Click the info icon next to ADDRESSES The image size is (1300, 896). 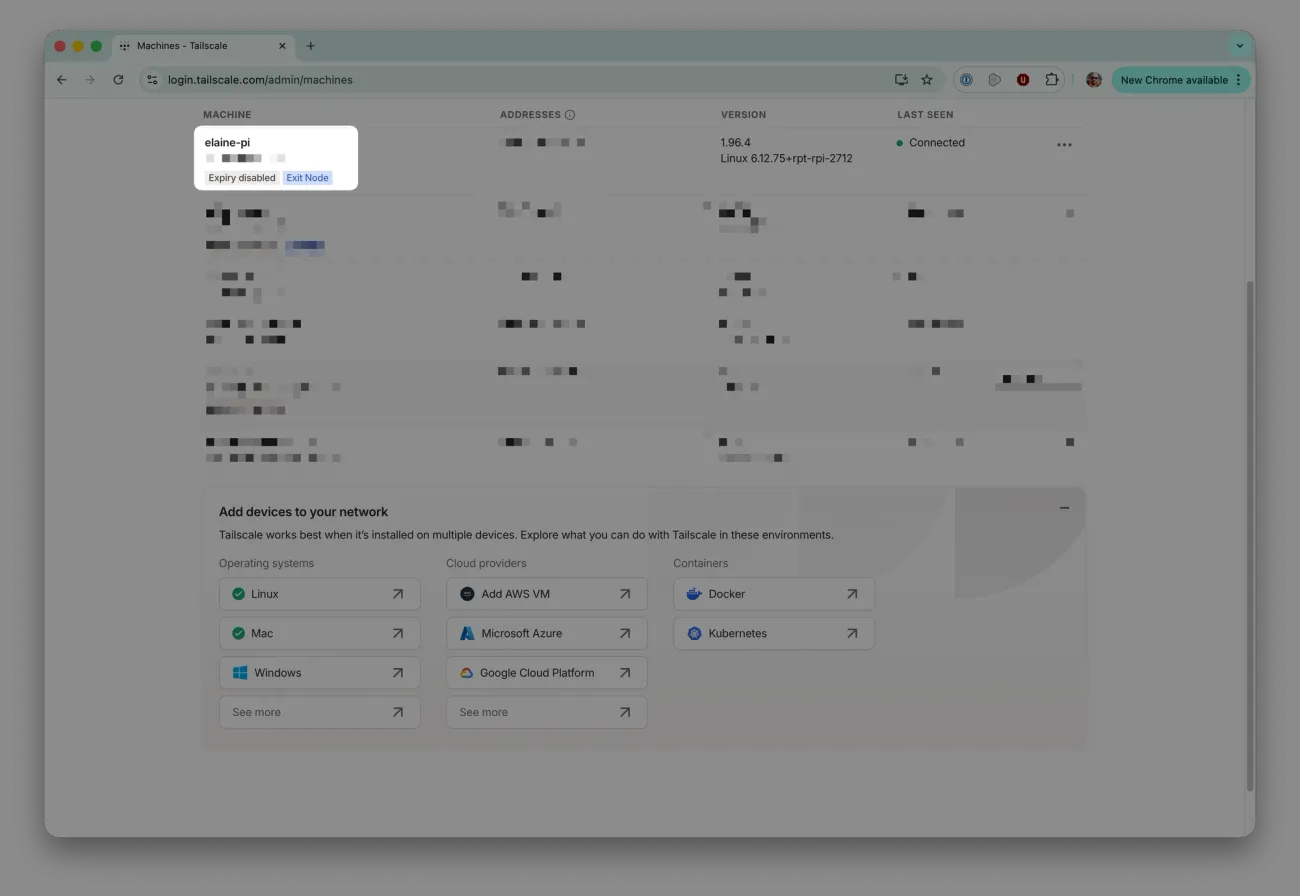570,115
